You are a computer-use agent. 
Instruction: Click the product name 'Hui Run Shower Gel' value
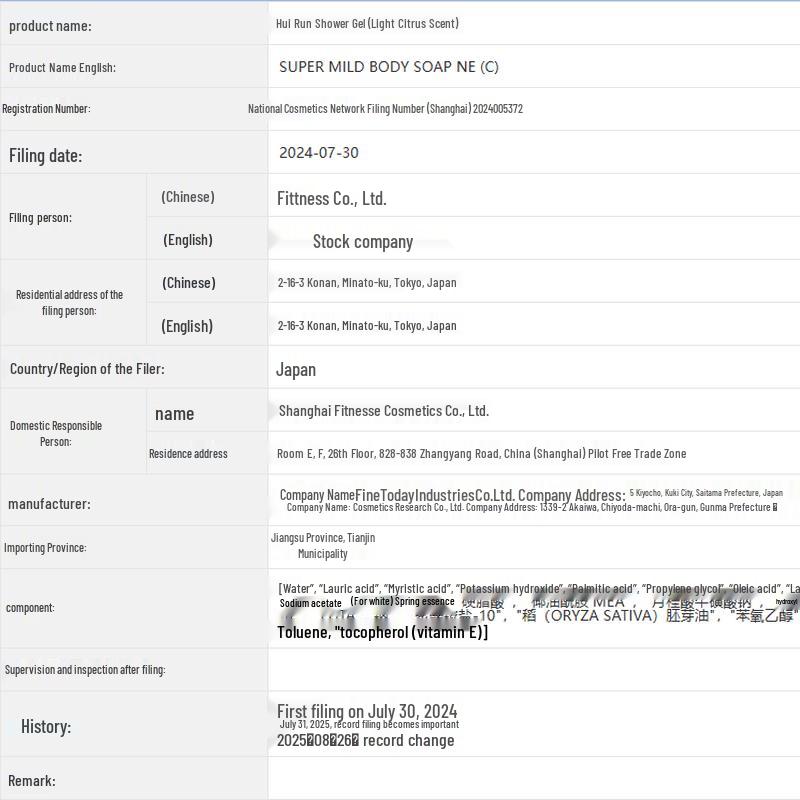point(367,23)
